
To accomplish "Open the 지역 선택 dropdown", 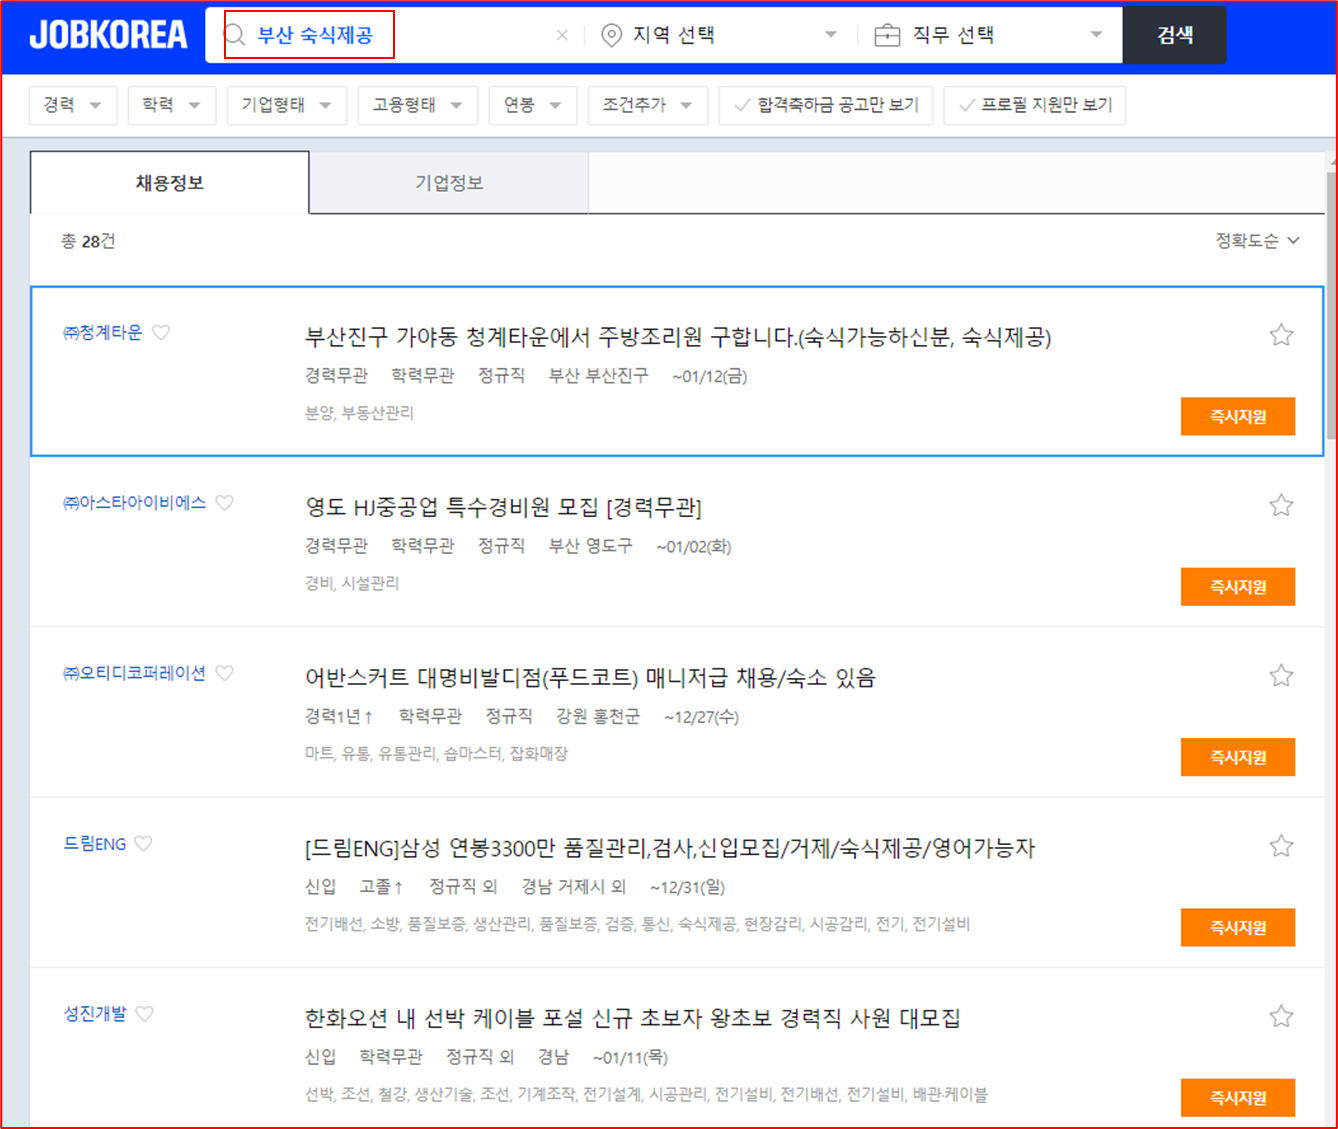I will point(719,35).
